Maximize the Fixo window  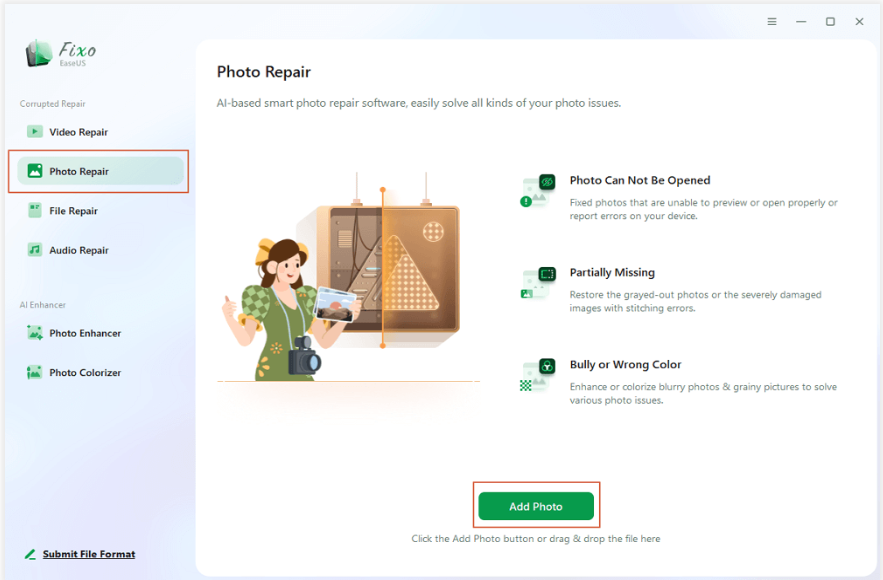point(830,21)
